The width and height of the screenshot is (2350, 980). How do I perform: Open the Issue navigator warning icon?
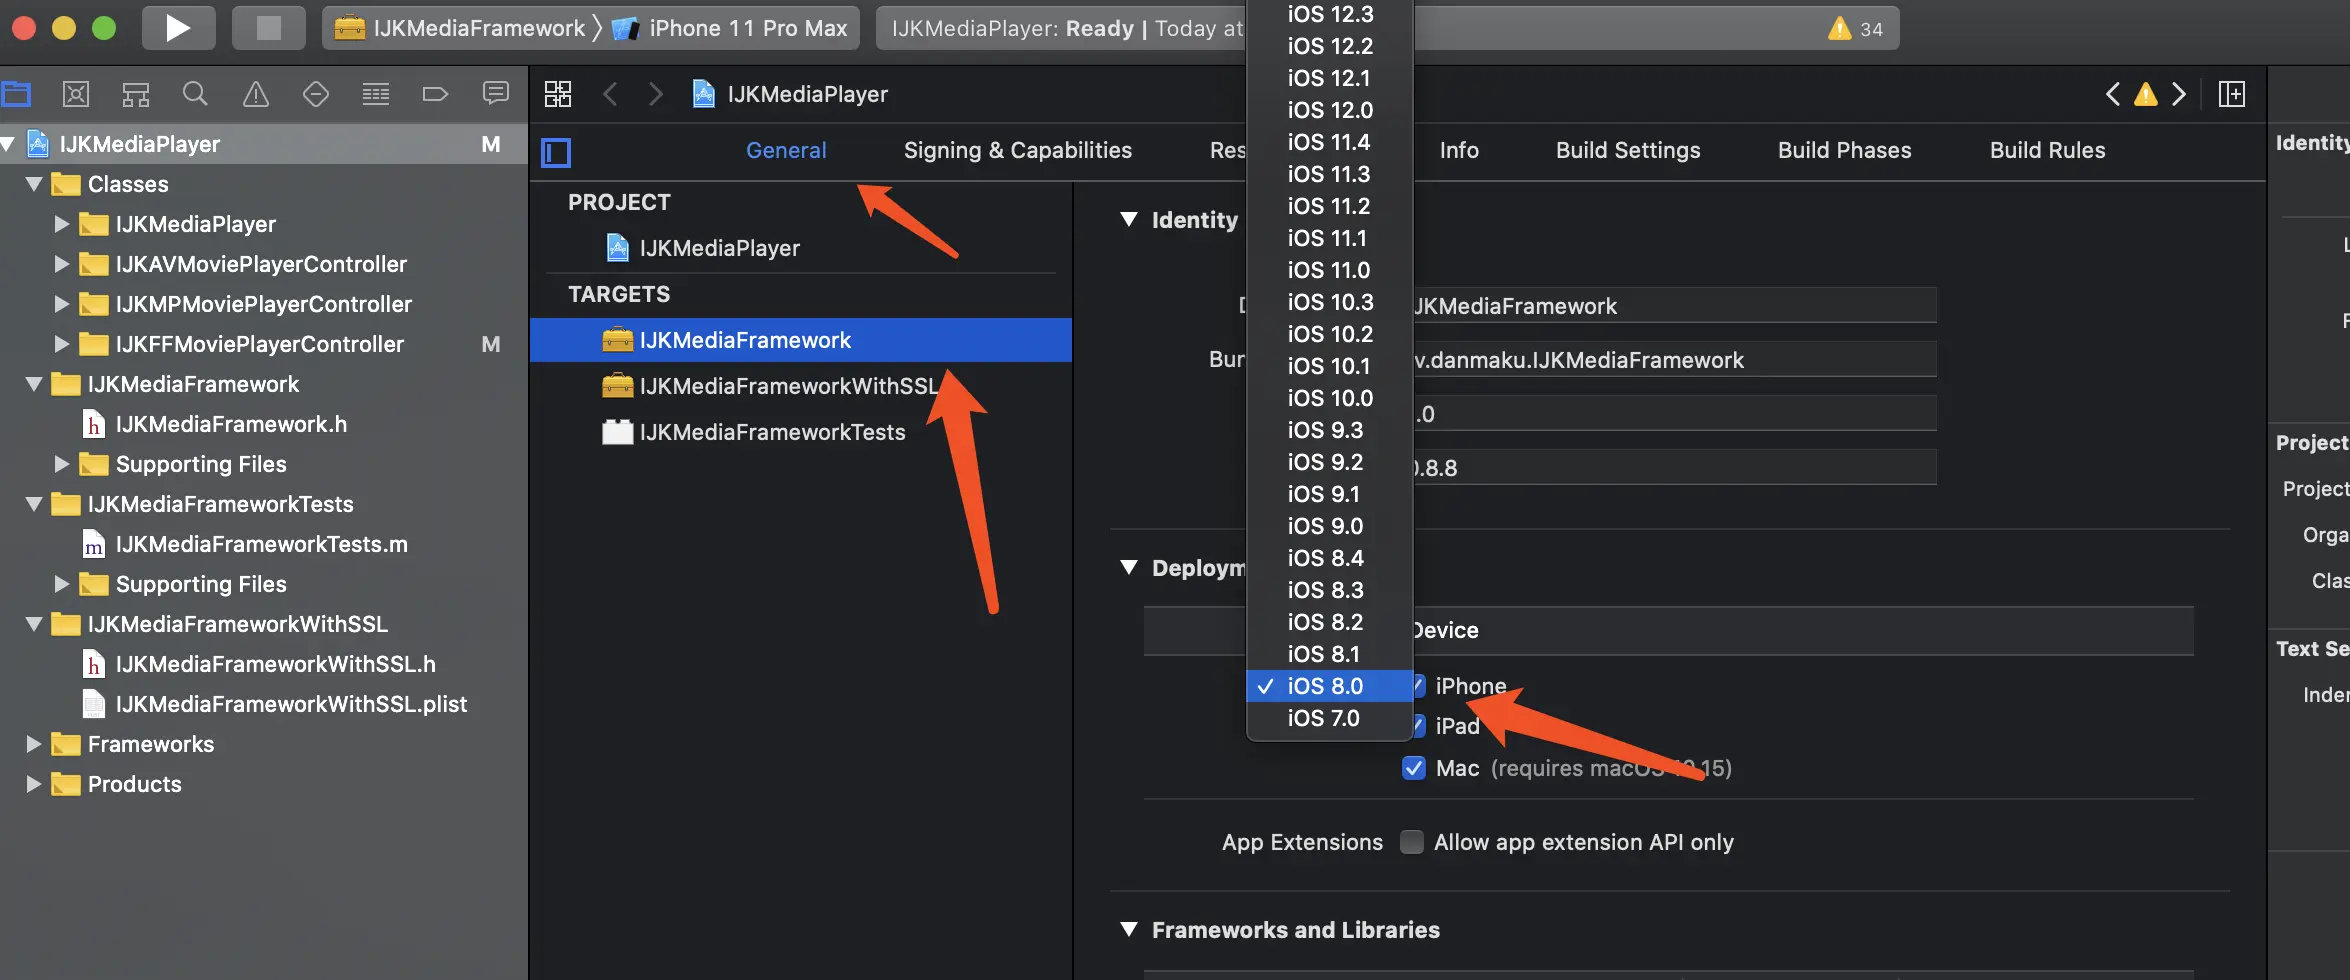[256, 94]
